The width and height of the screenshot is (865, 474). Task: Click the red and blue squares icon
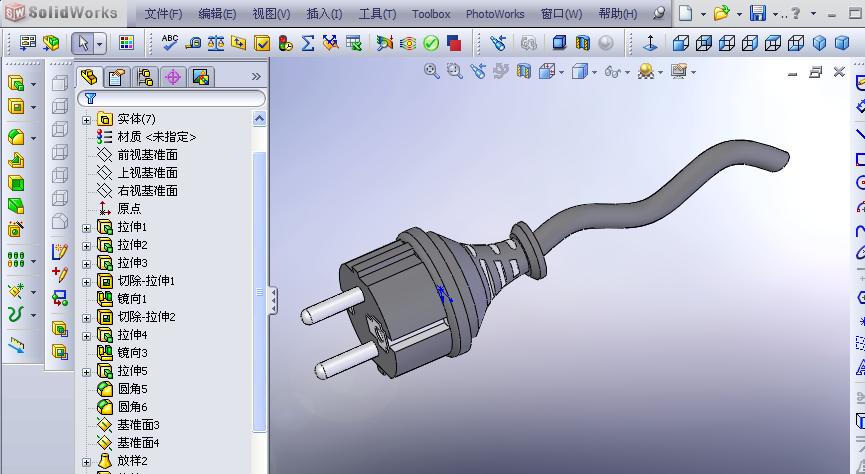click(453, 43)
